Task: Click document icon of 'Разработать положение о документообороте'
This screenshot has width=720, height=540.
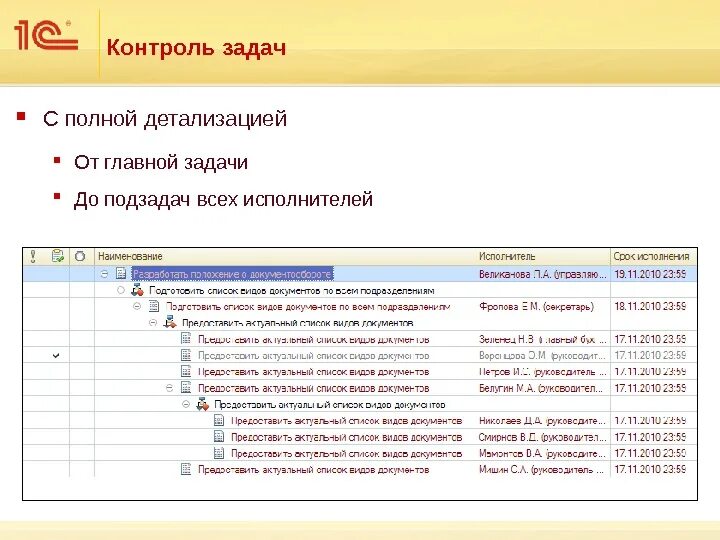Action: 121,274
